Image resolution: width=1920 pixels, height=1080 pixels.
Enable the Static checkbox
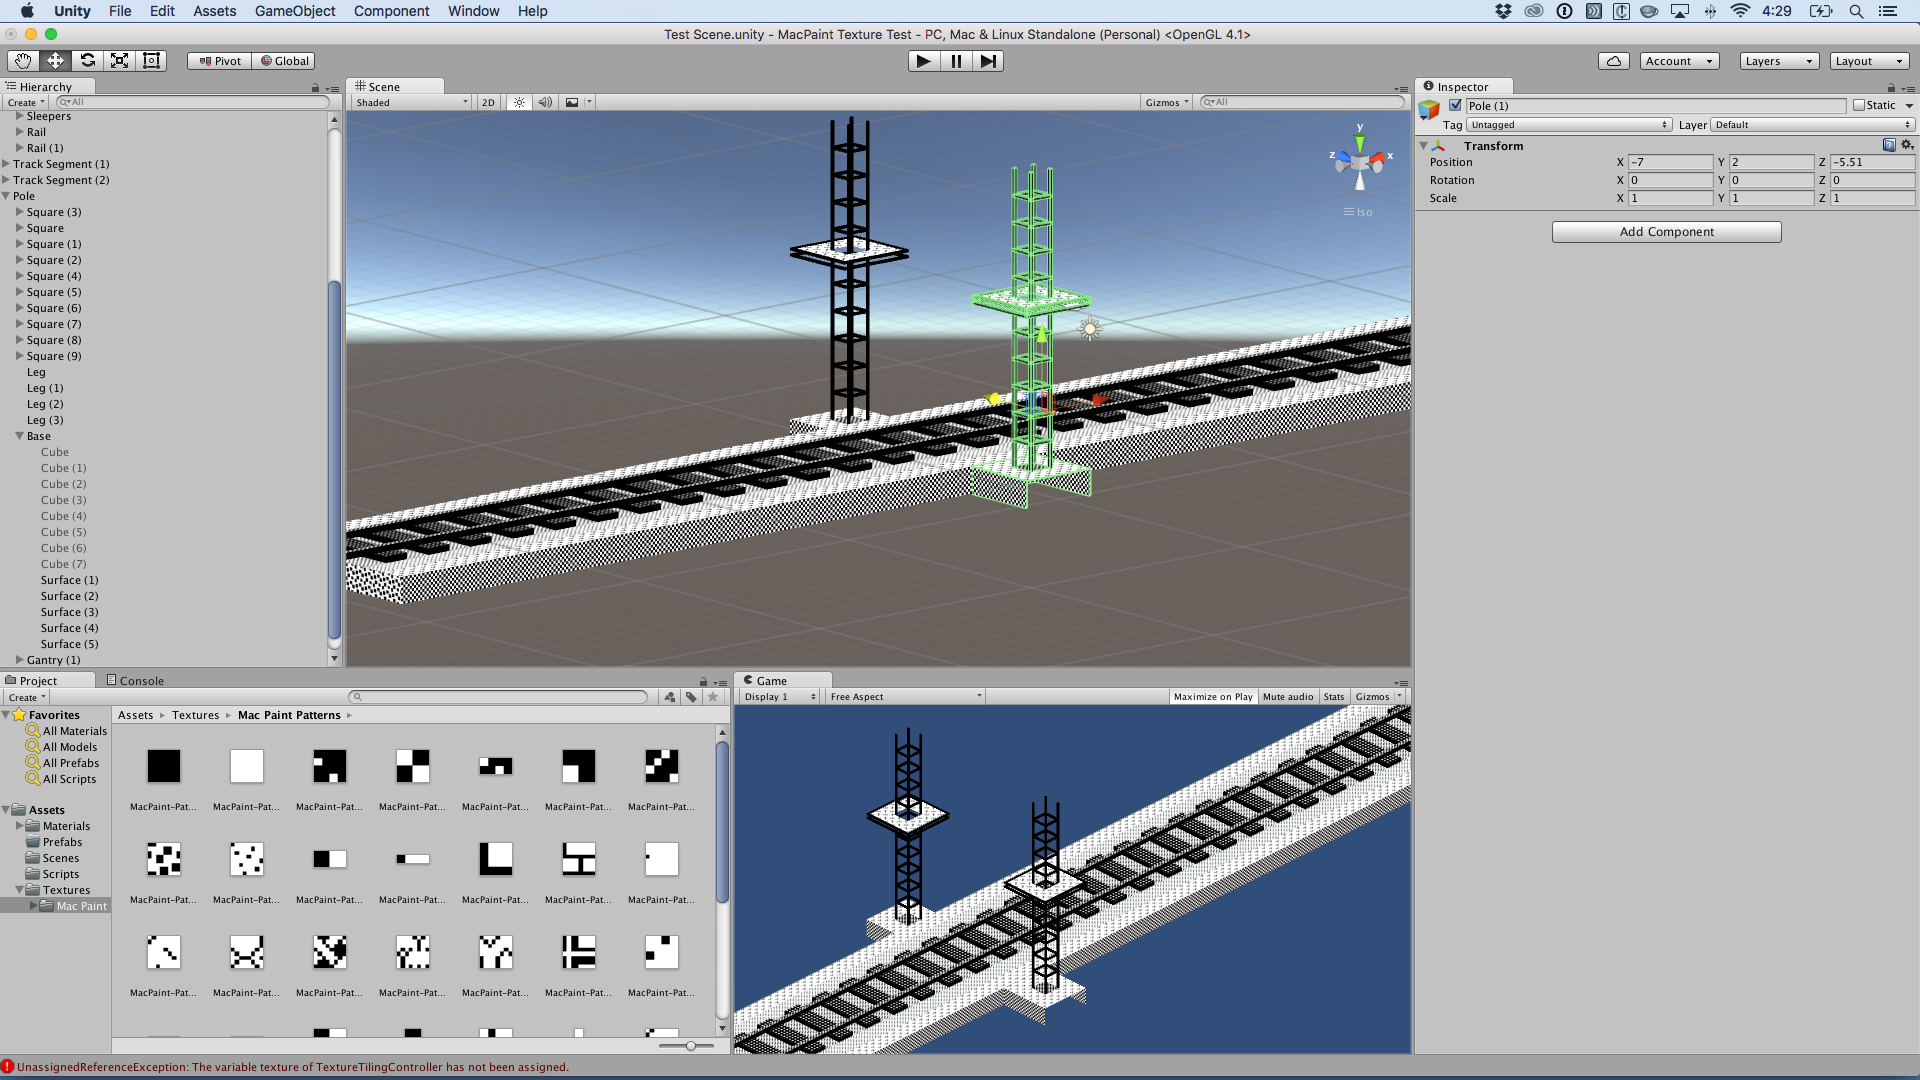(x=1859, y=105)
